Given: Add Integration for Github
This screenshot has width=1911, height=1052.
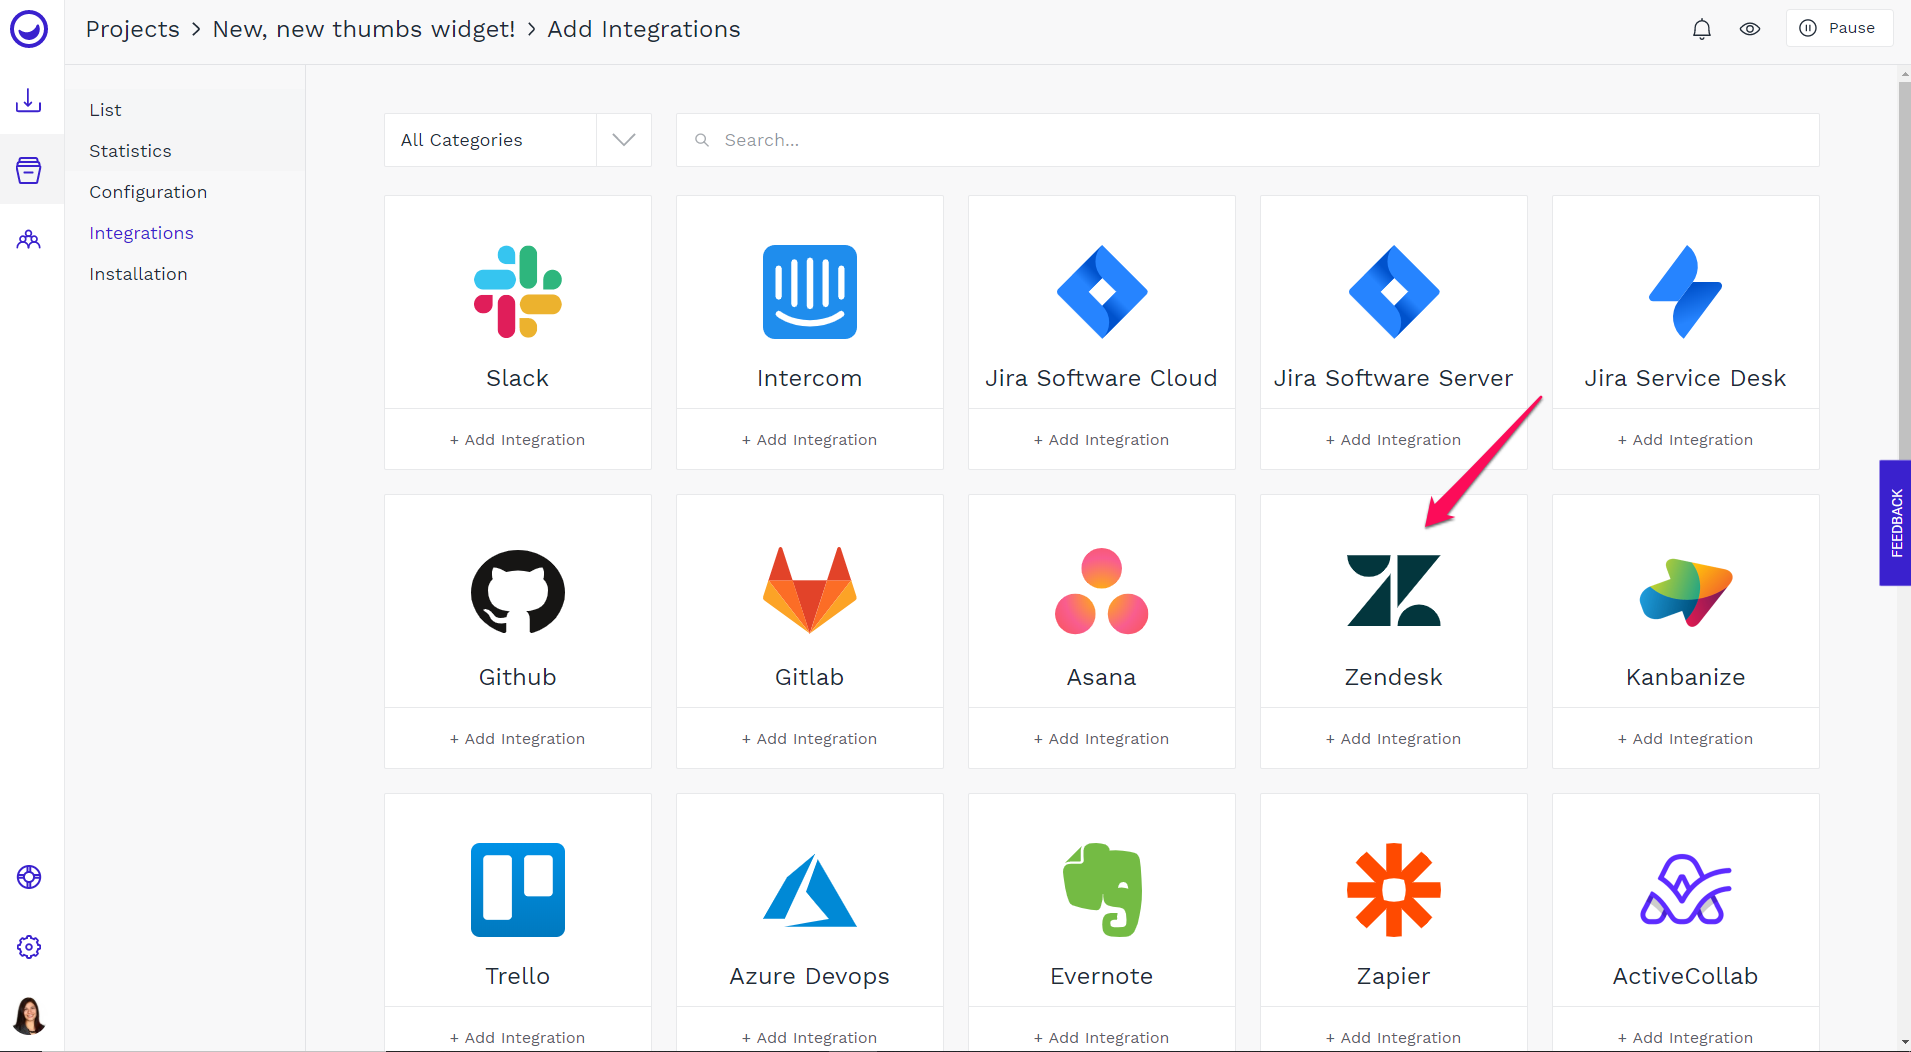Looking at the screenshot, I should pos(518,739).
